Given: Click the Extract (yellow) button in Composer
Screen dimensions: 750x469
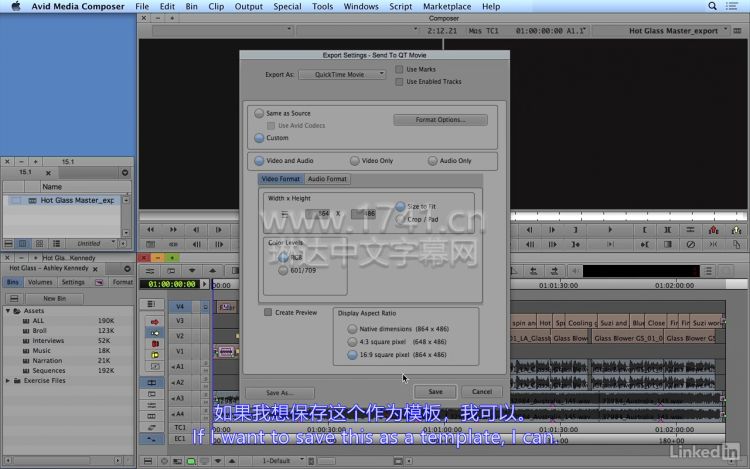Looking at the screenshot, I should pyautogui.click(x=736, y=230).
